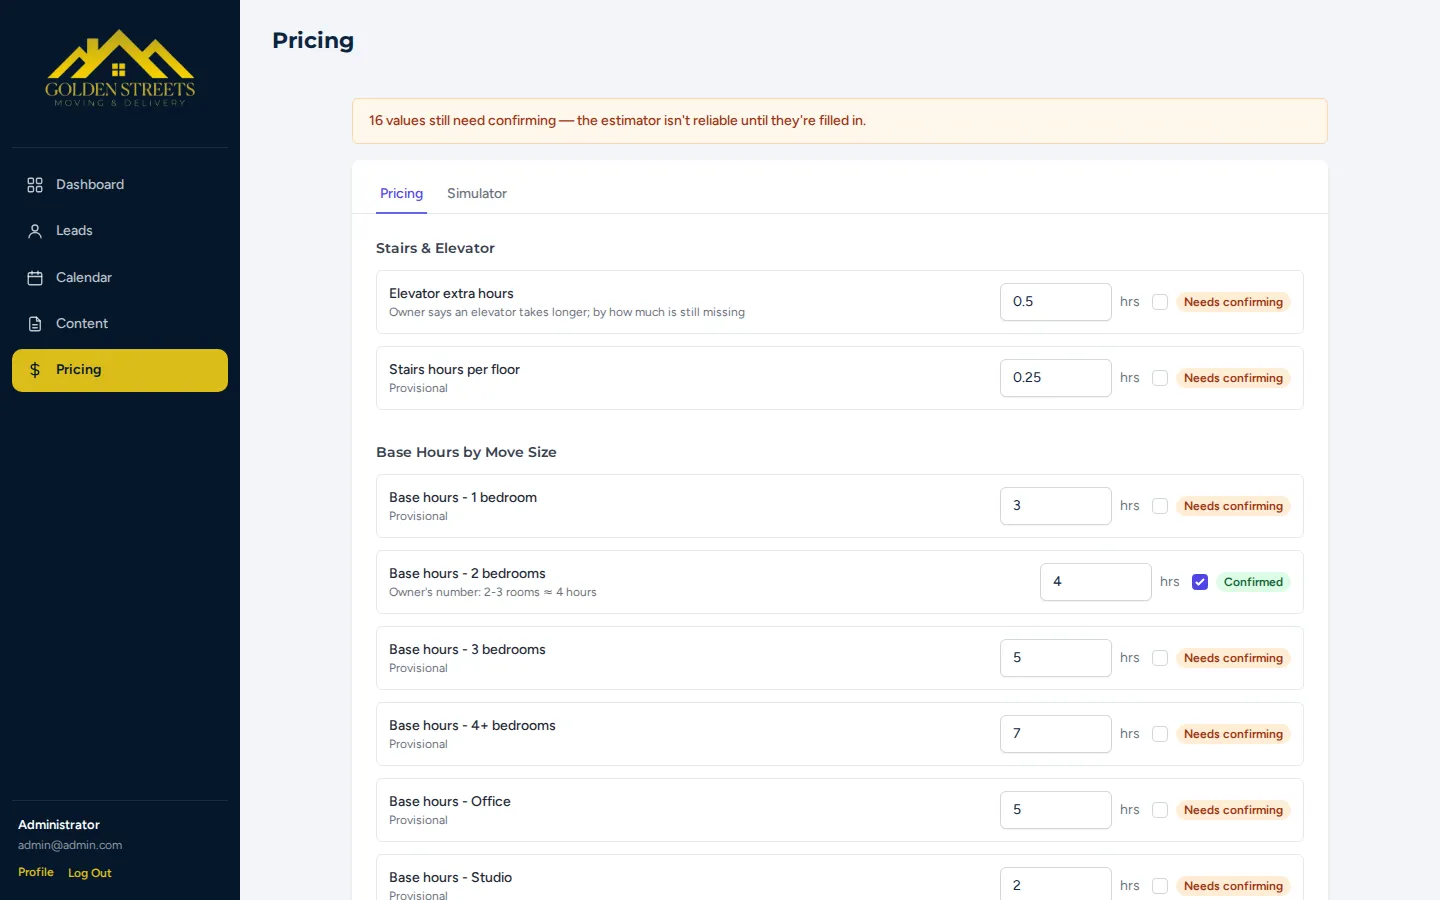The height and width of the screenshot is (900, 1440).
Task: Mark 3 bedrooms base hours confirmed
Action: [x=1160, y=658]
